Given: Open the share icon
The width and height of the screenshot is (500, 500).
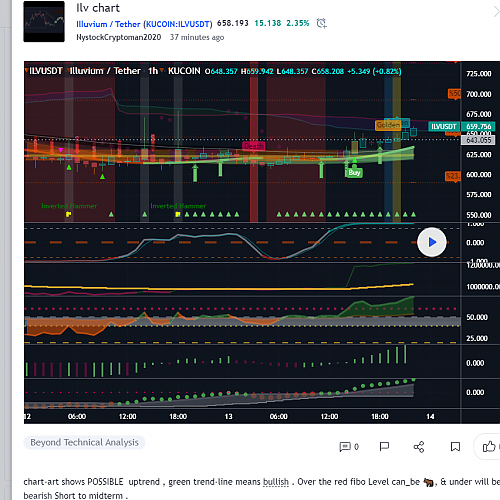Looking at the screenshot, I should click(419, 446).
